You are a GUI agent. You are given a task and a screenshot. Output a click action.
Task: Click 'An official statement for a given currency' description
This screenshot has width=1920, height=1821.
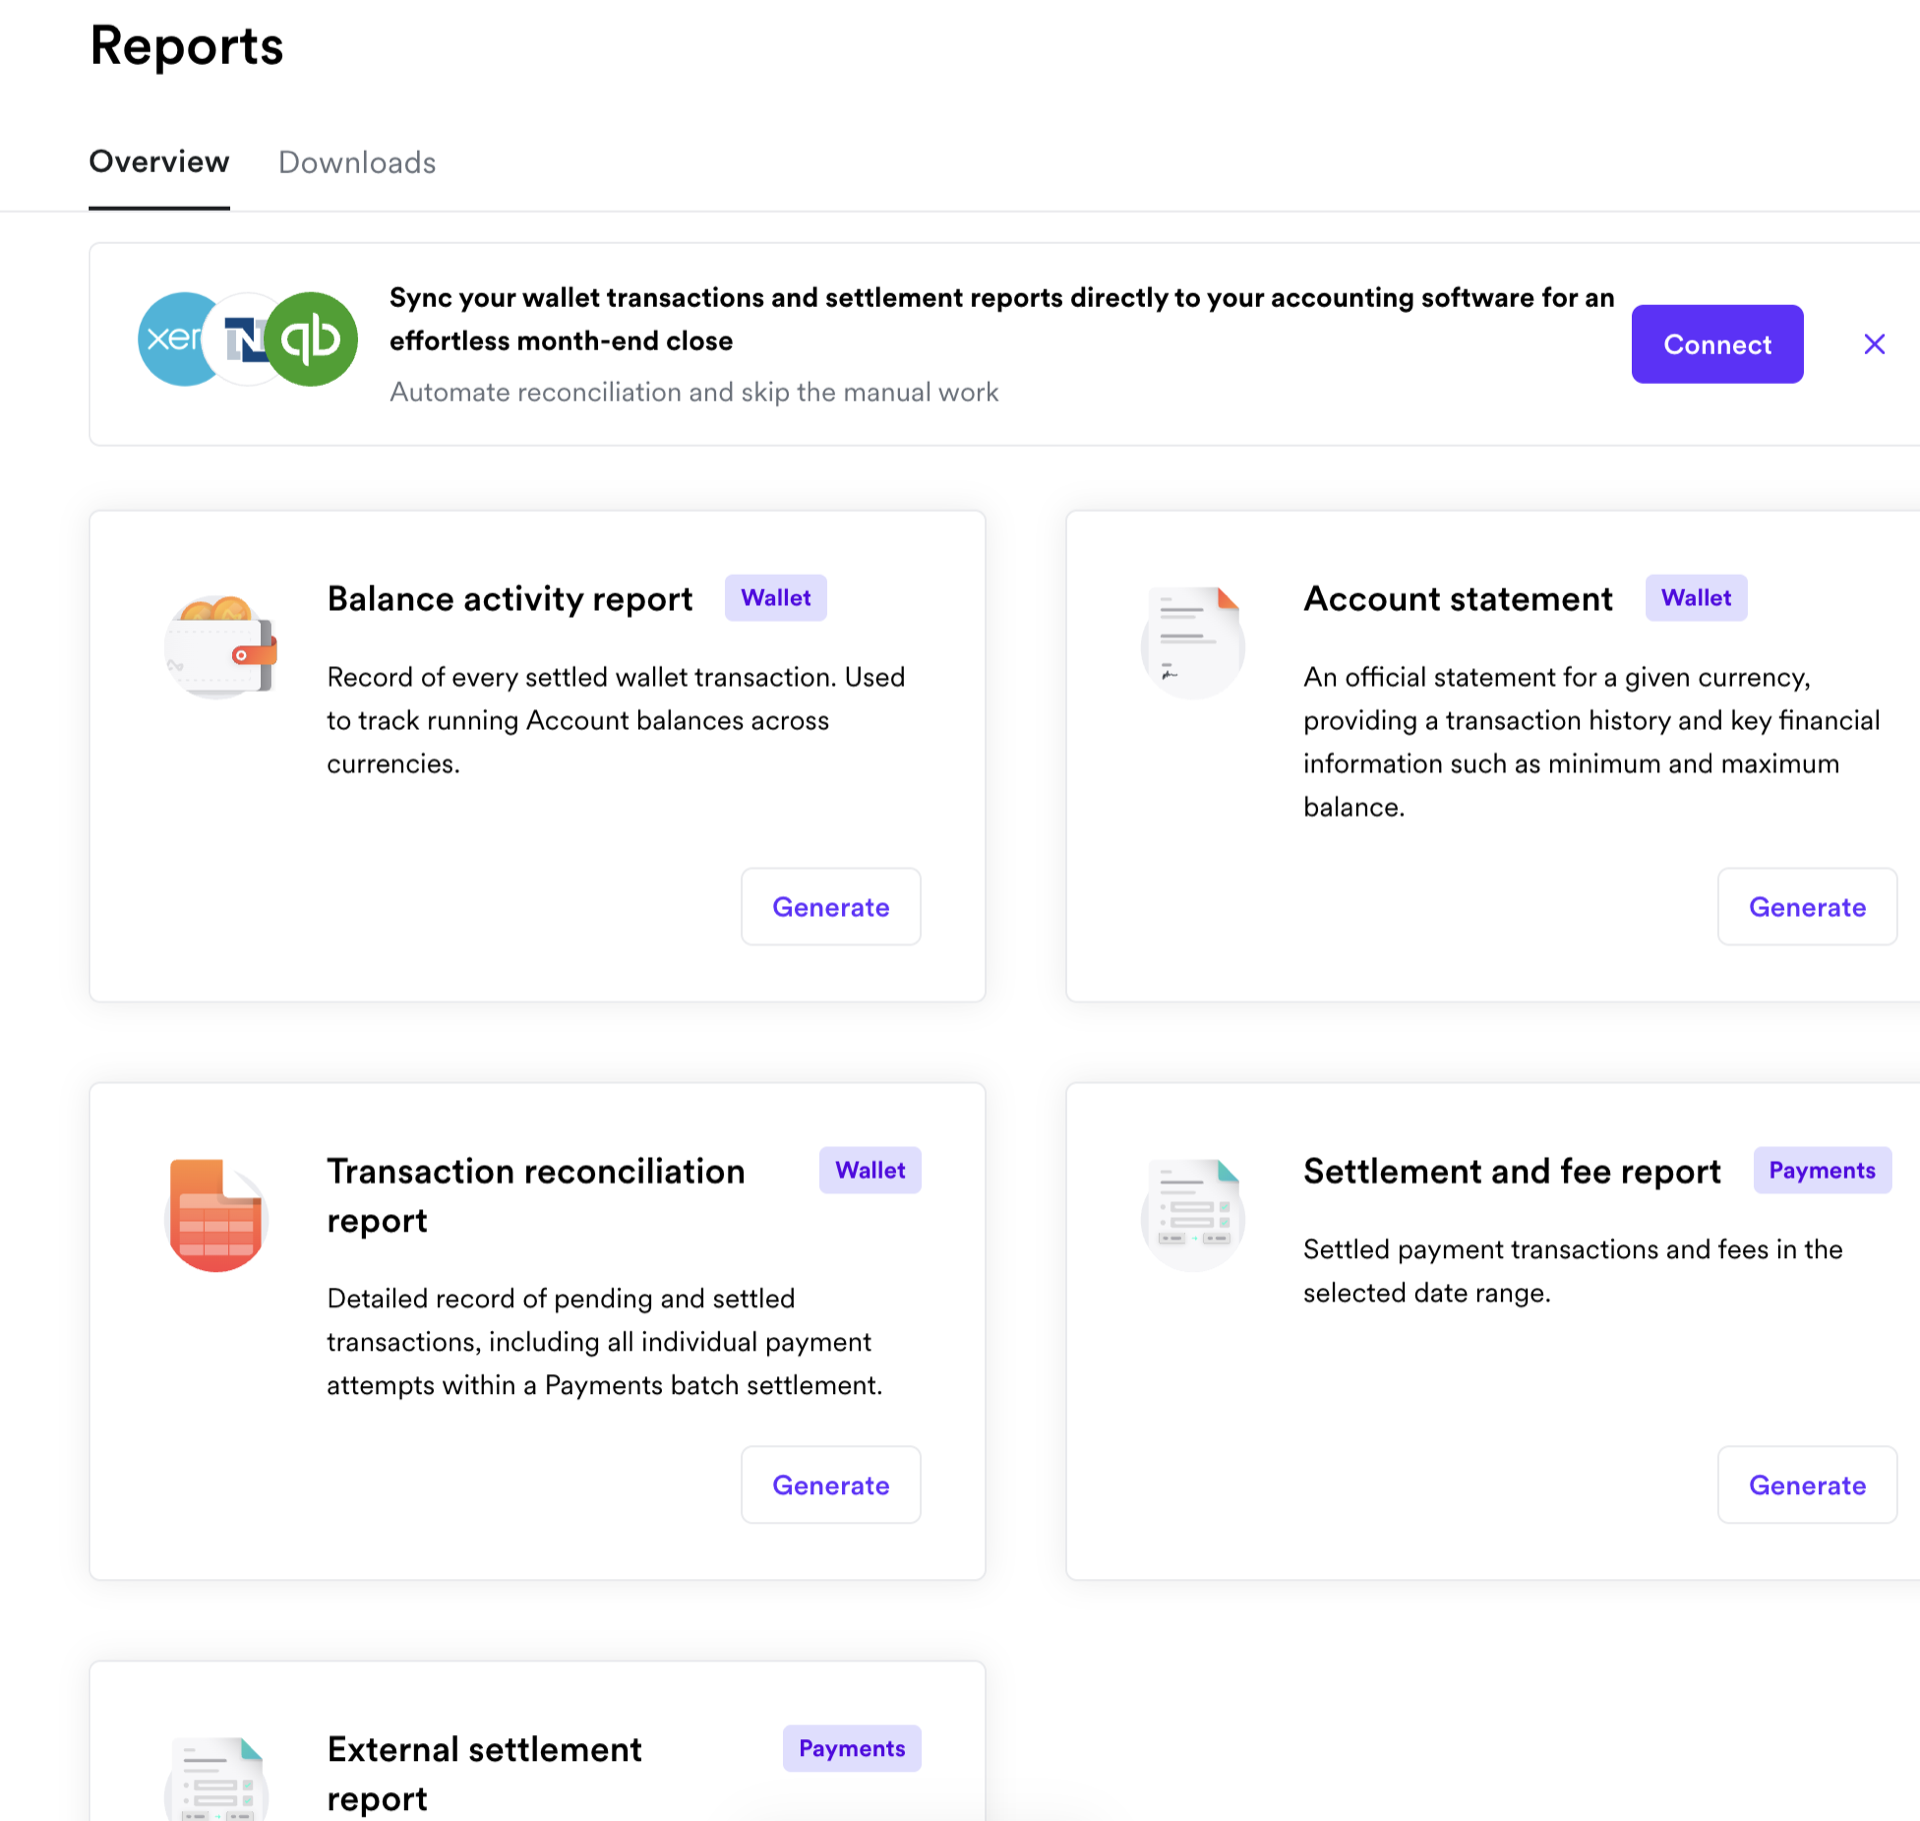point(1592,742)
